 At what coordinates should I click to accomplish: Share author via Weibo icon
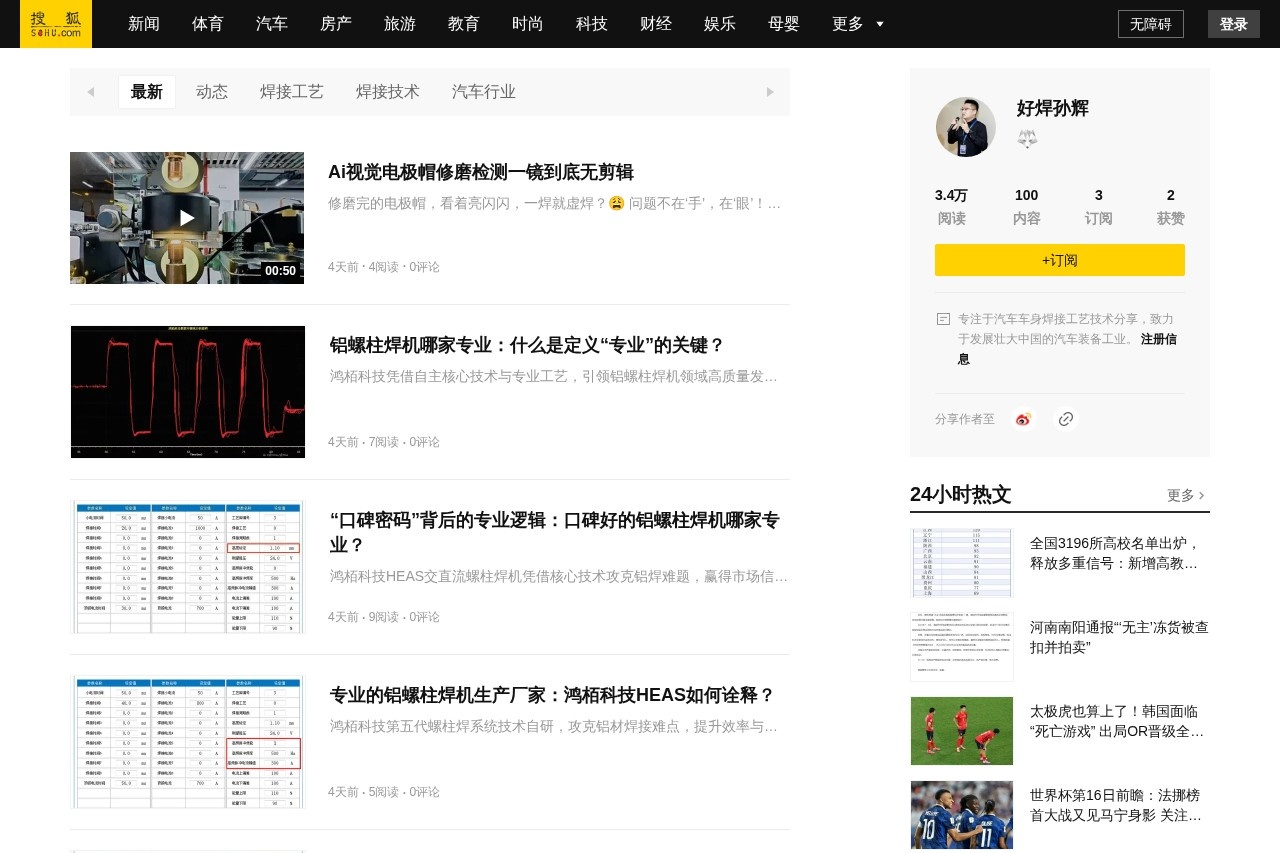click(x=1022, y=419)
